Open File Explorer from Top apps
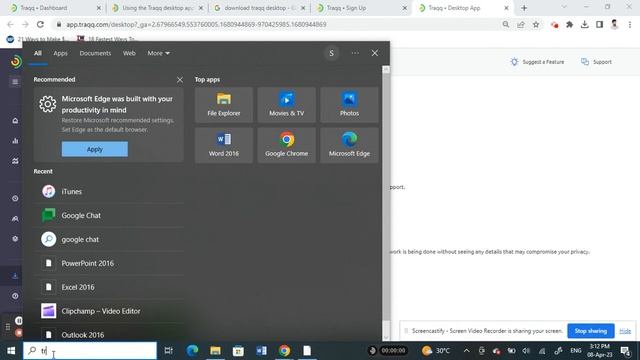Viewport: 640px width, 360px height. click(x=224, y=105)
